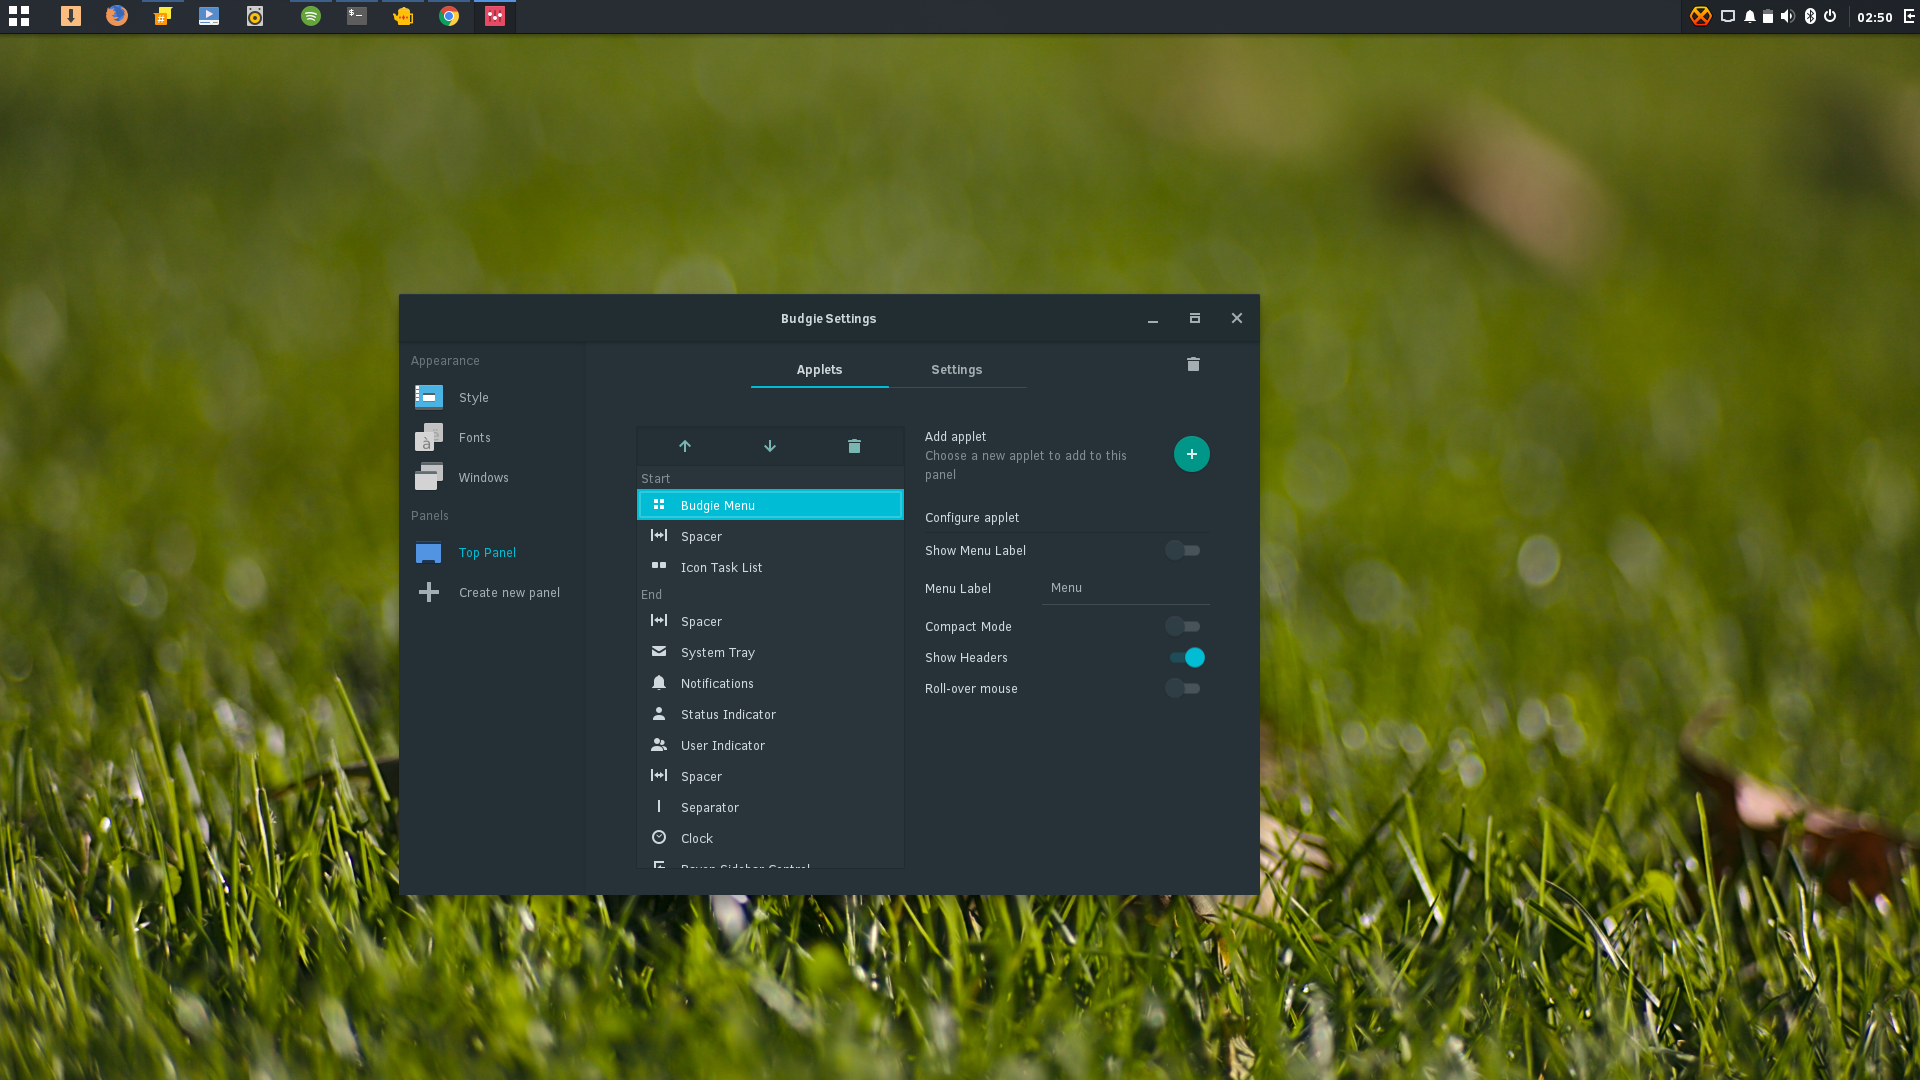Open notifications bell in top panel
1920x1080 pixels.
(x=1750, y=17)
